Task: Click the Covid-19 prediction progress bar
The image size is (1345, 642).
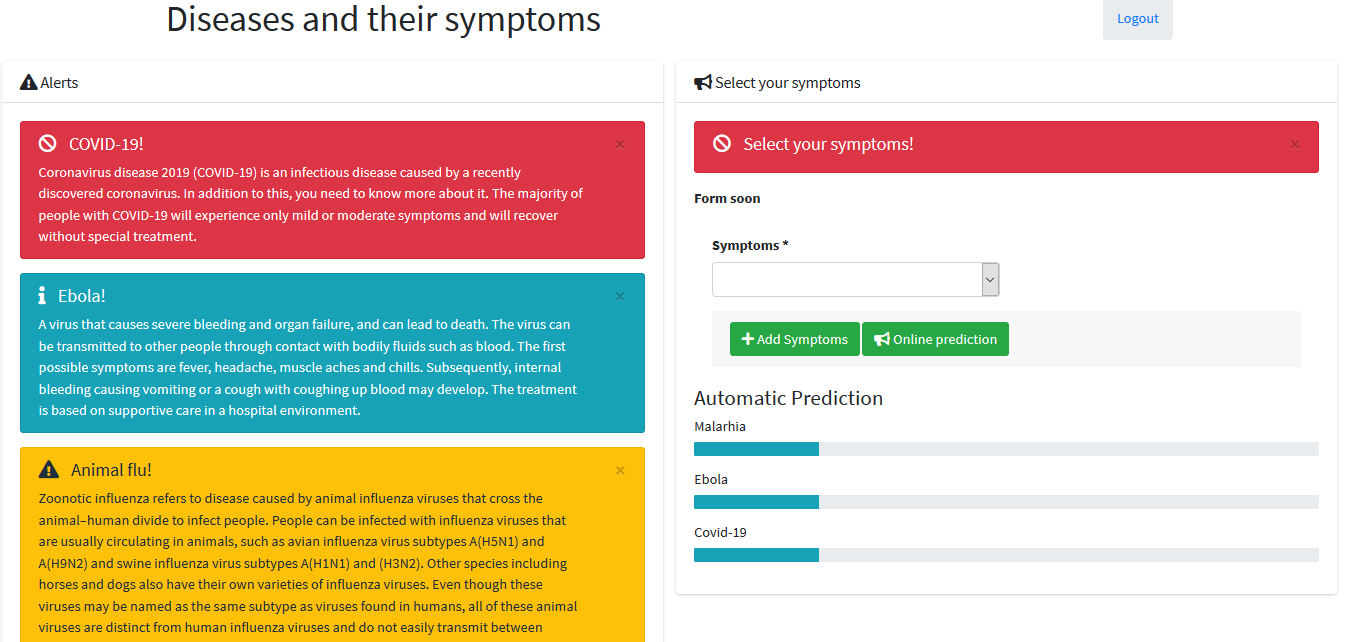Action: 1006,555
